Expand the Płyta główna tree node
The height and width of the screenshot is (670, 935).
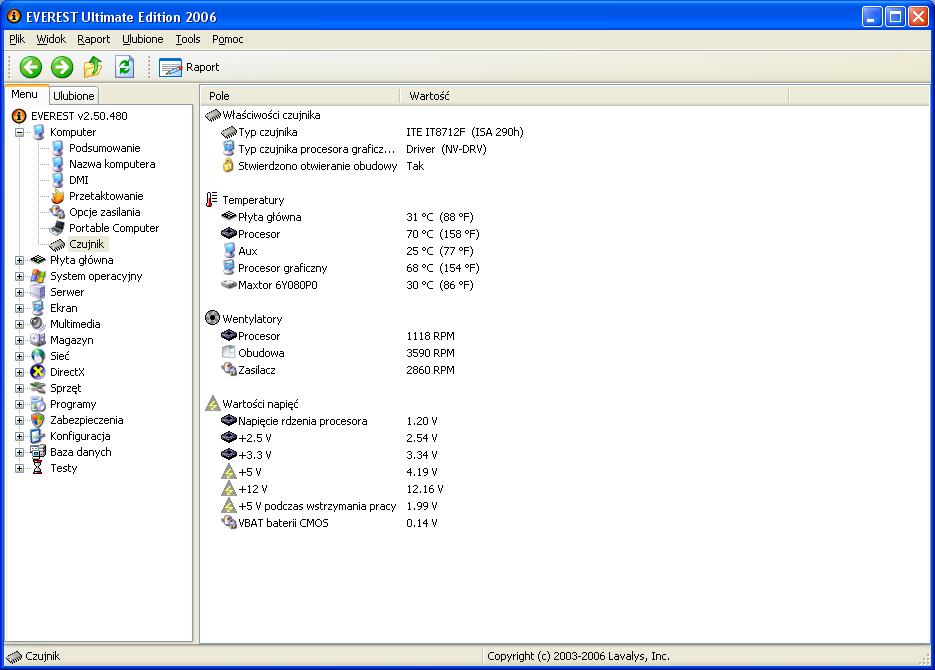click(20, 260)
